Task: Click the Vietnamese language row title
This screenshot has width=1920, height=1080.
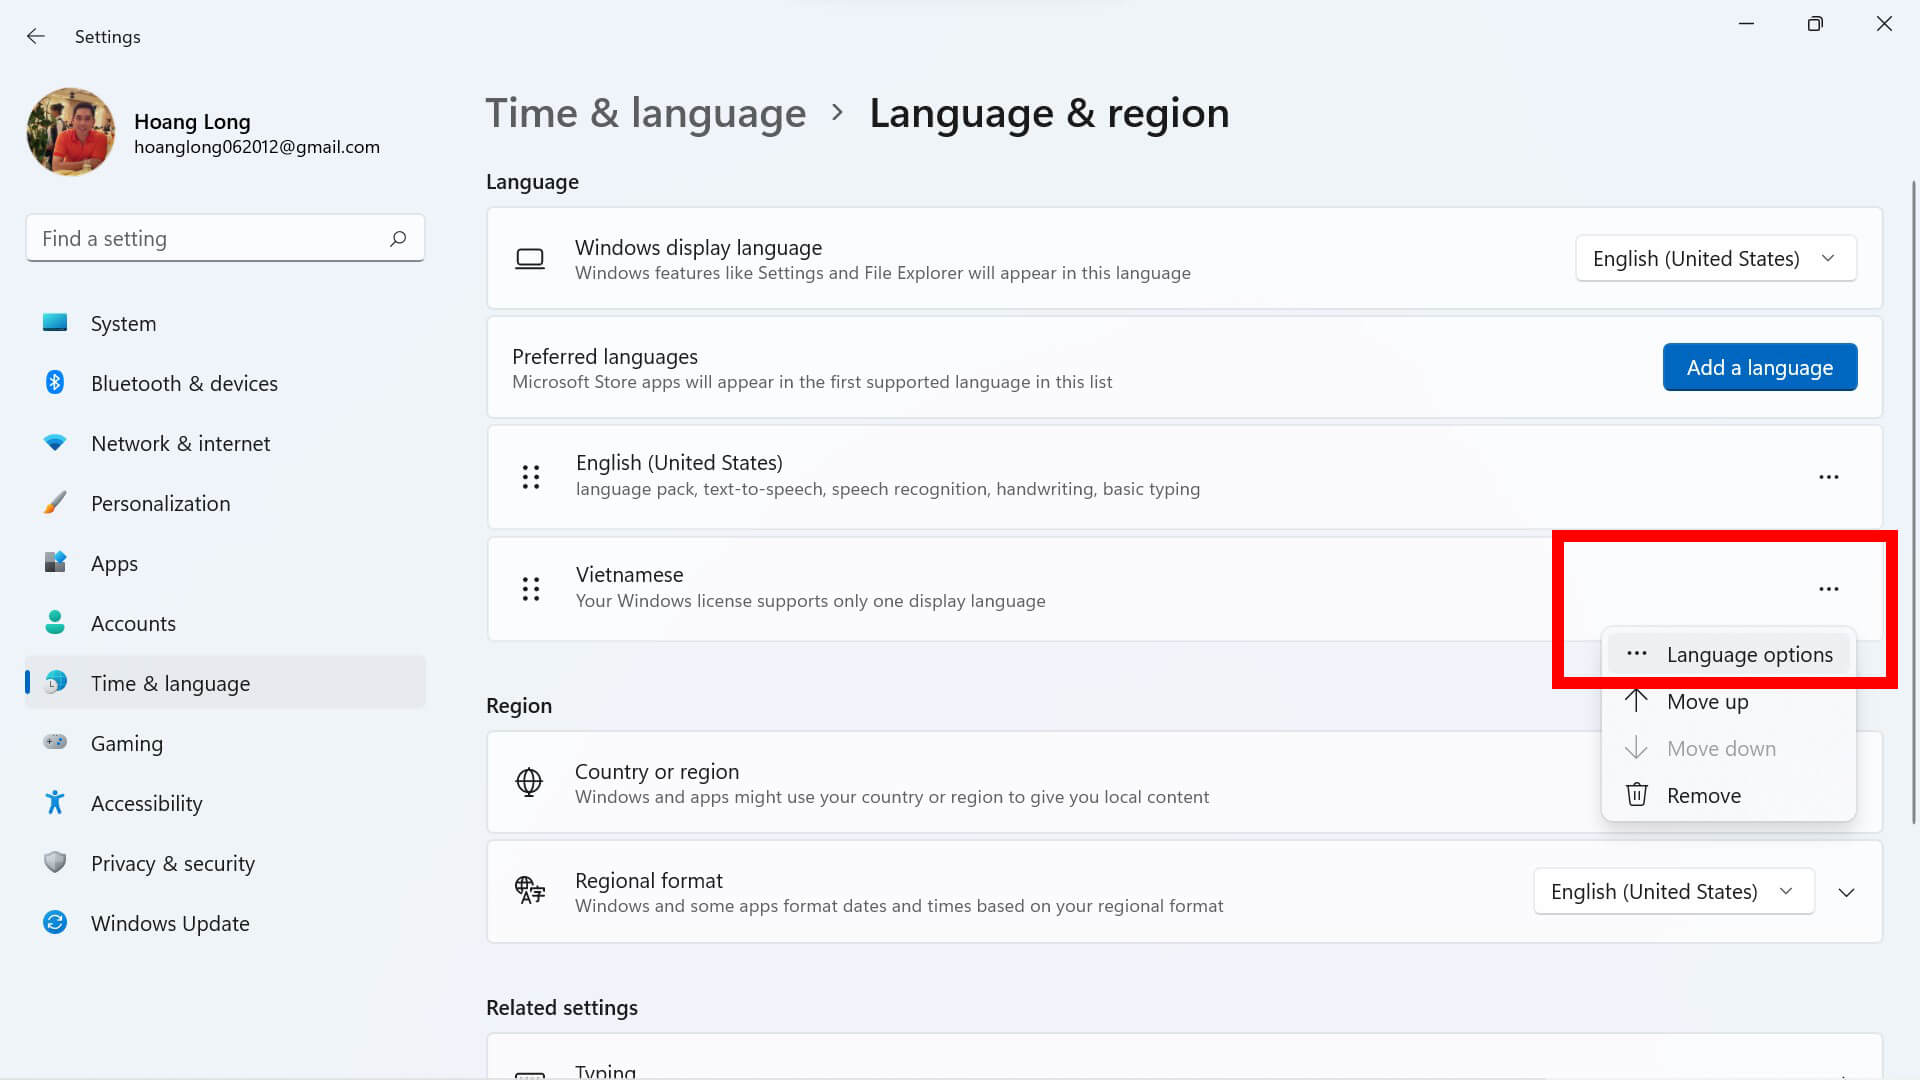Action: tap(629, 575)
